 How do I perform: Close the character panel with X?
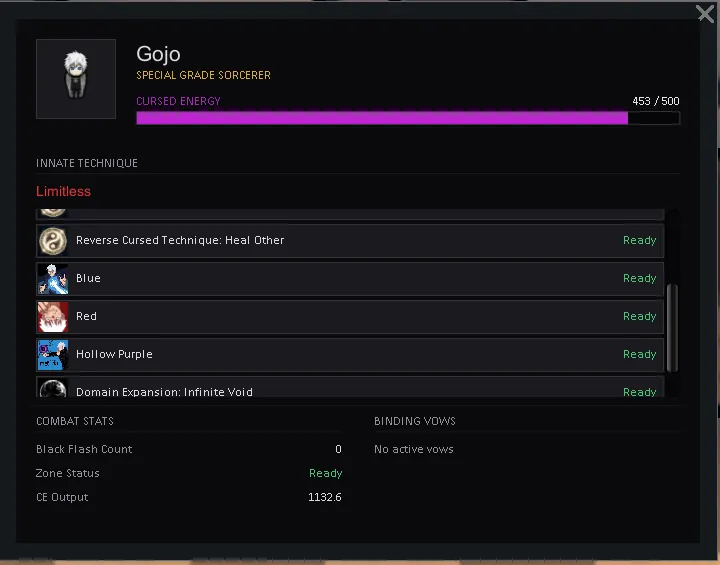click(x=705, y=13)
